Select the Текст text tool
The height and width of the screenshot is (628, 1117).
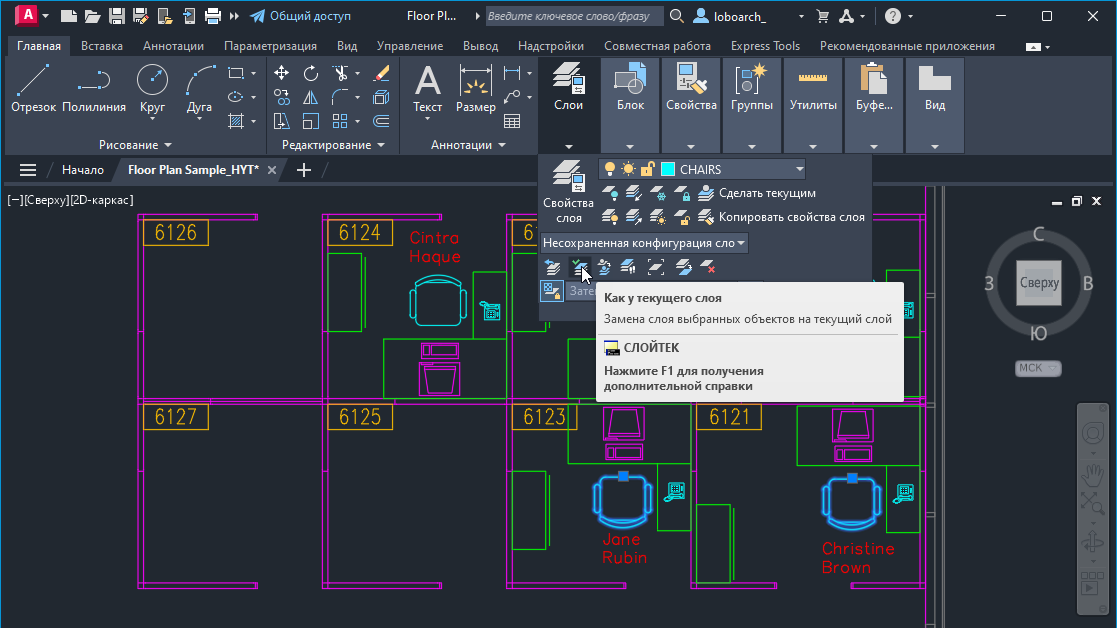coord(427,88)
